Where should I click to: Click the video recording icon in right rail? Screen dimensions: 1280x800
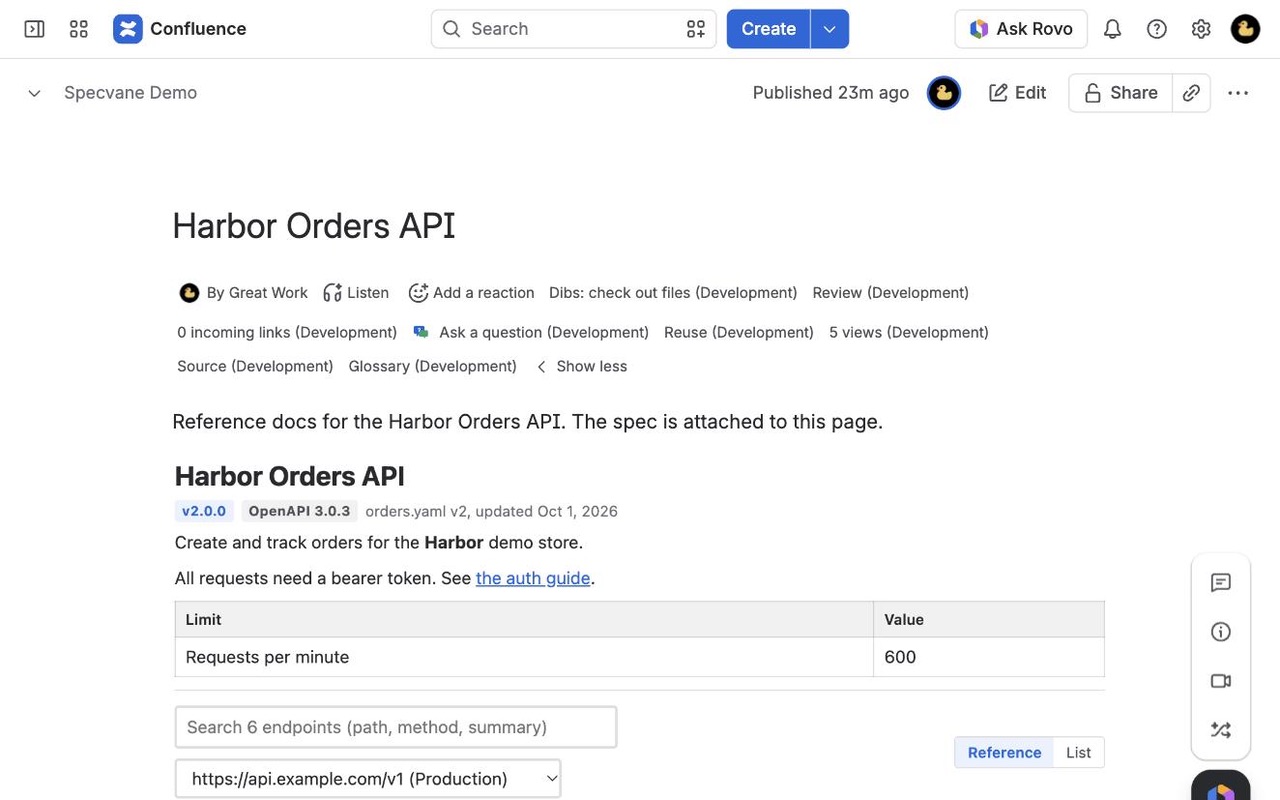click(x=1220, y=681)
